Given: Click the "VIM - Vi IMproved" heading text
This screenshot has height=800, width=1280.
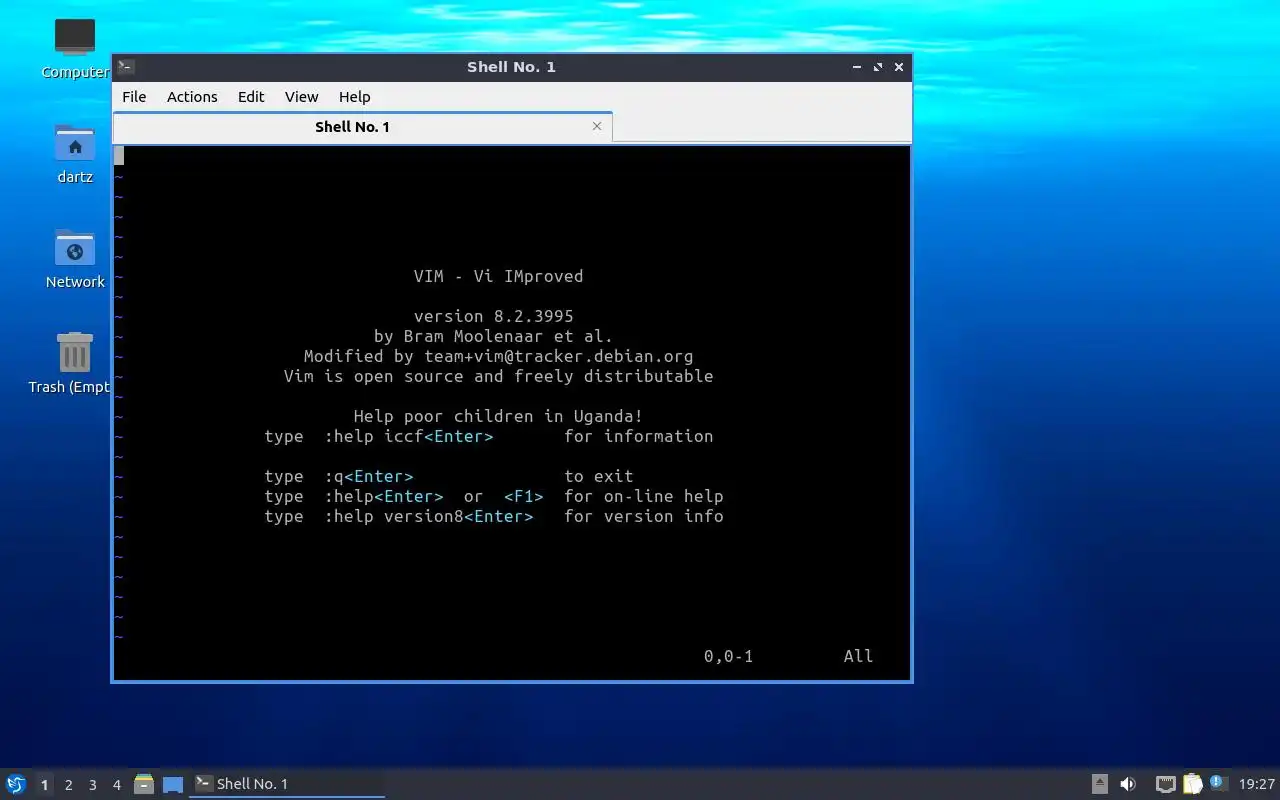Looking at the screenshot, I should (x=498, y=276).
